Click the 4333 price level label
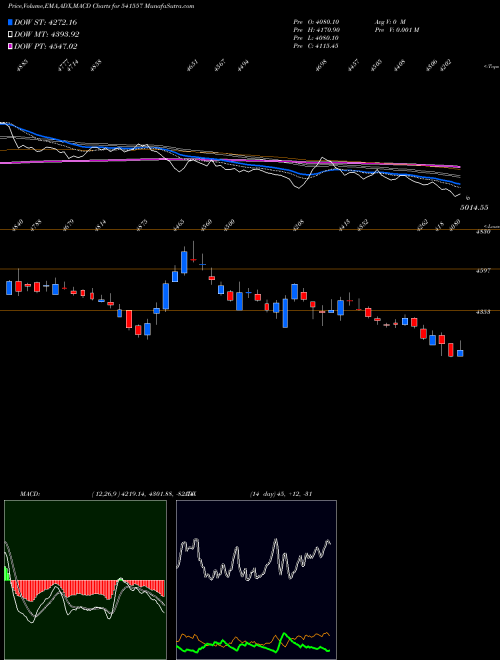The image size is (500, 660). 483,312
